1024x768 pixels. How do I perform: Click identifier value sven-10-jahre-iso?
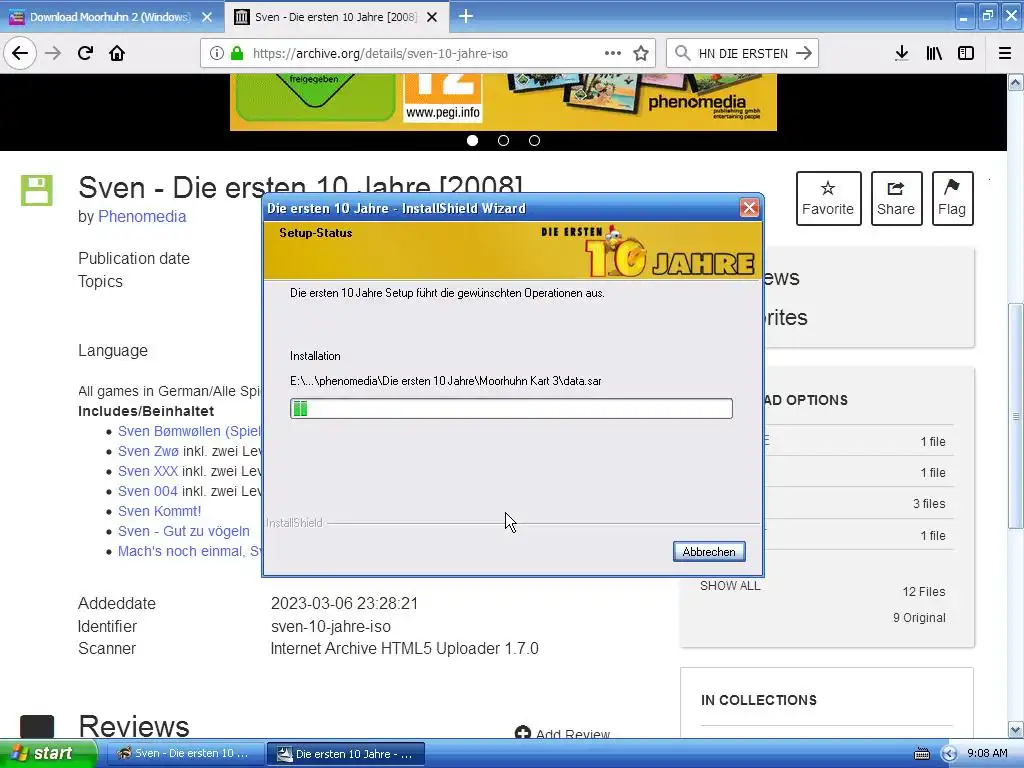tap(330, 626)
